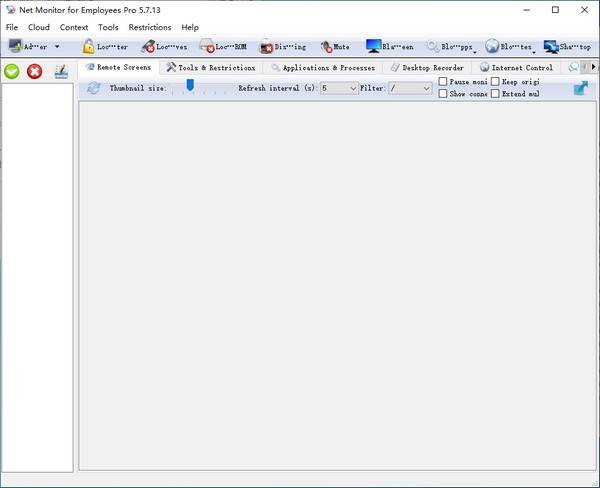Open the Desktop Recorder tab
The image size is (600, 488).
coord(427,68)
